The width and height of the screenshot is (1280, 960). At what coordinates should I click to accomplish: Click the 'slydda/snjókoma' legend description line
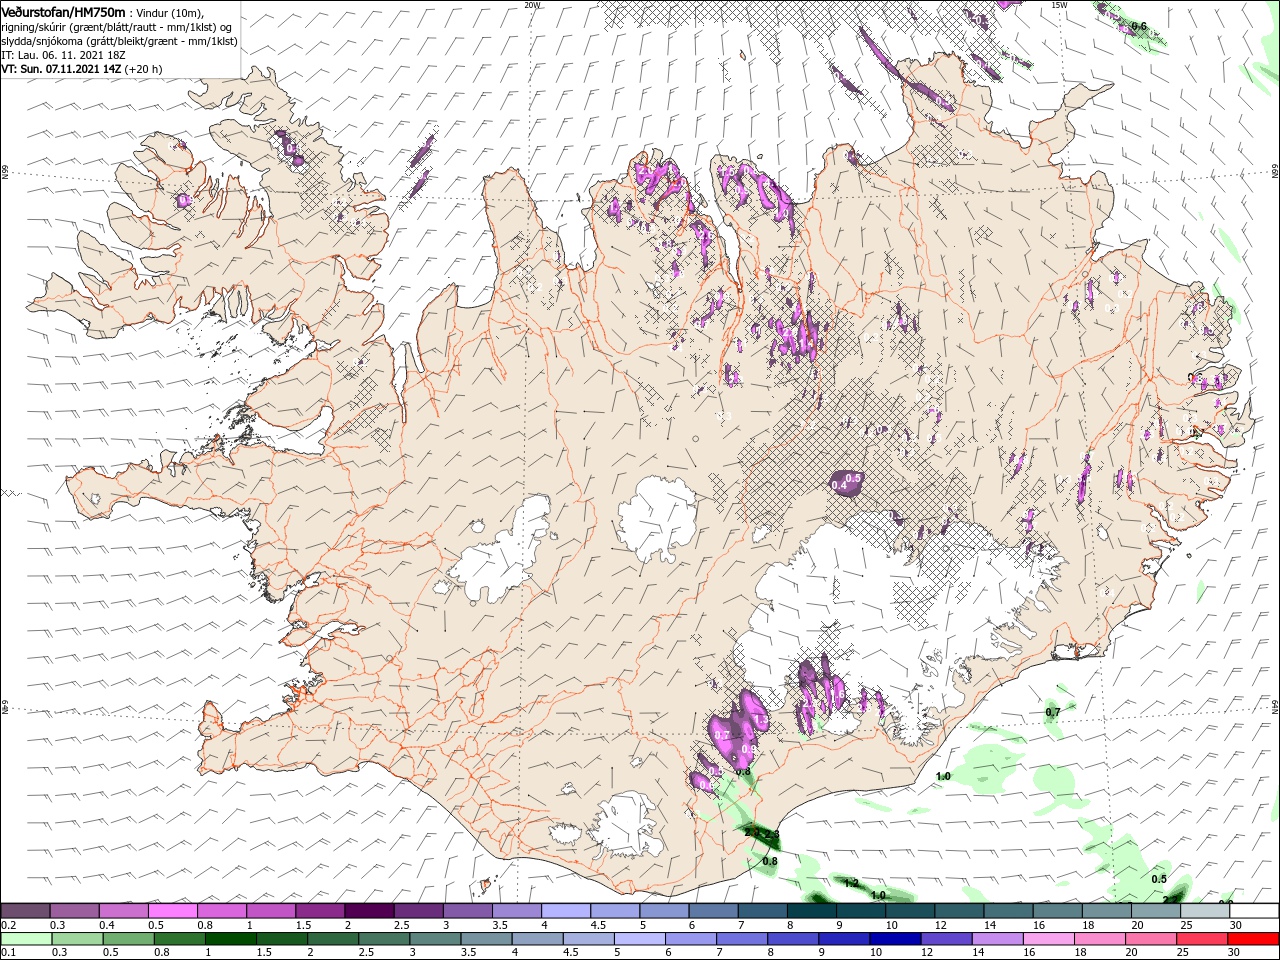[119, 41]
